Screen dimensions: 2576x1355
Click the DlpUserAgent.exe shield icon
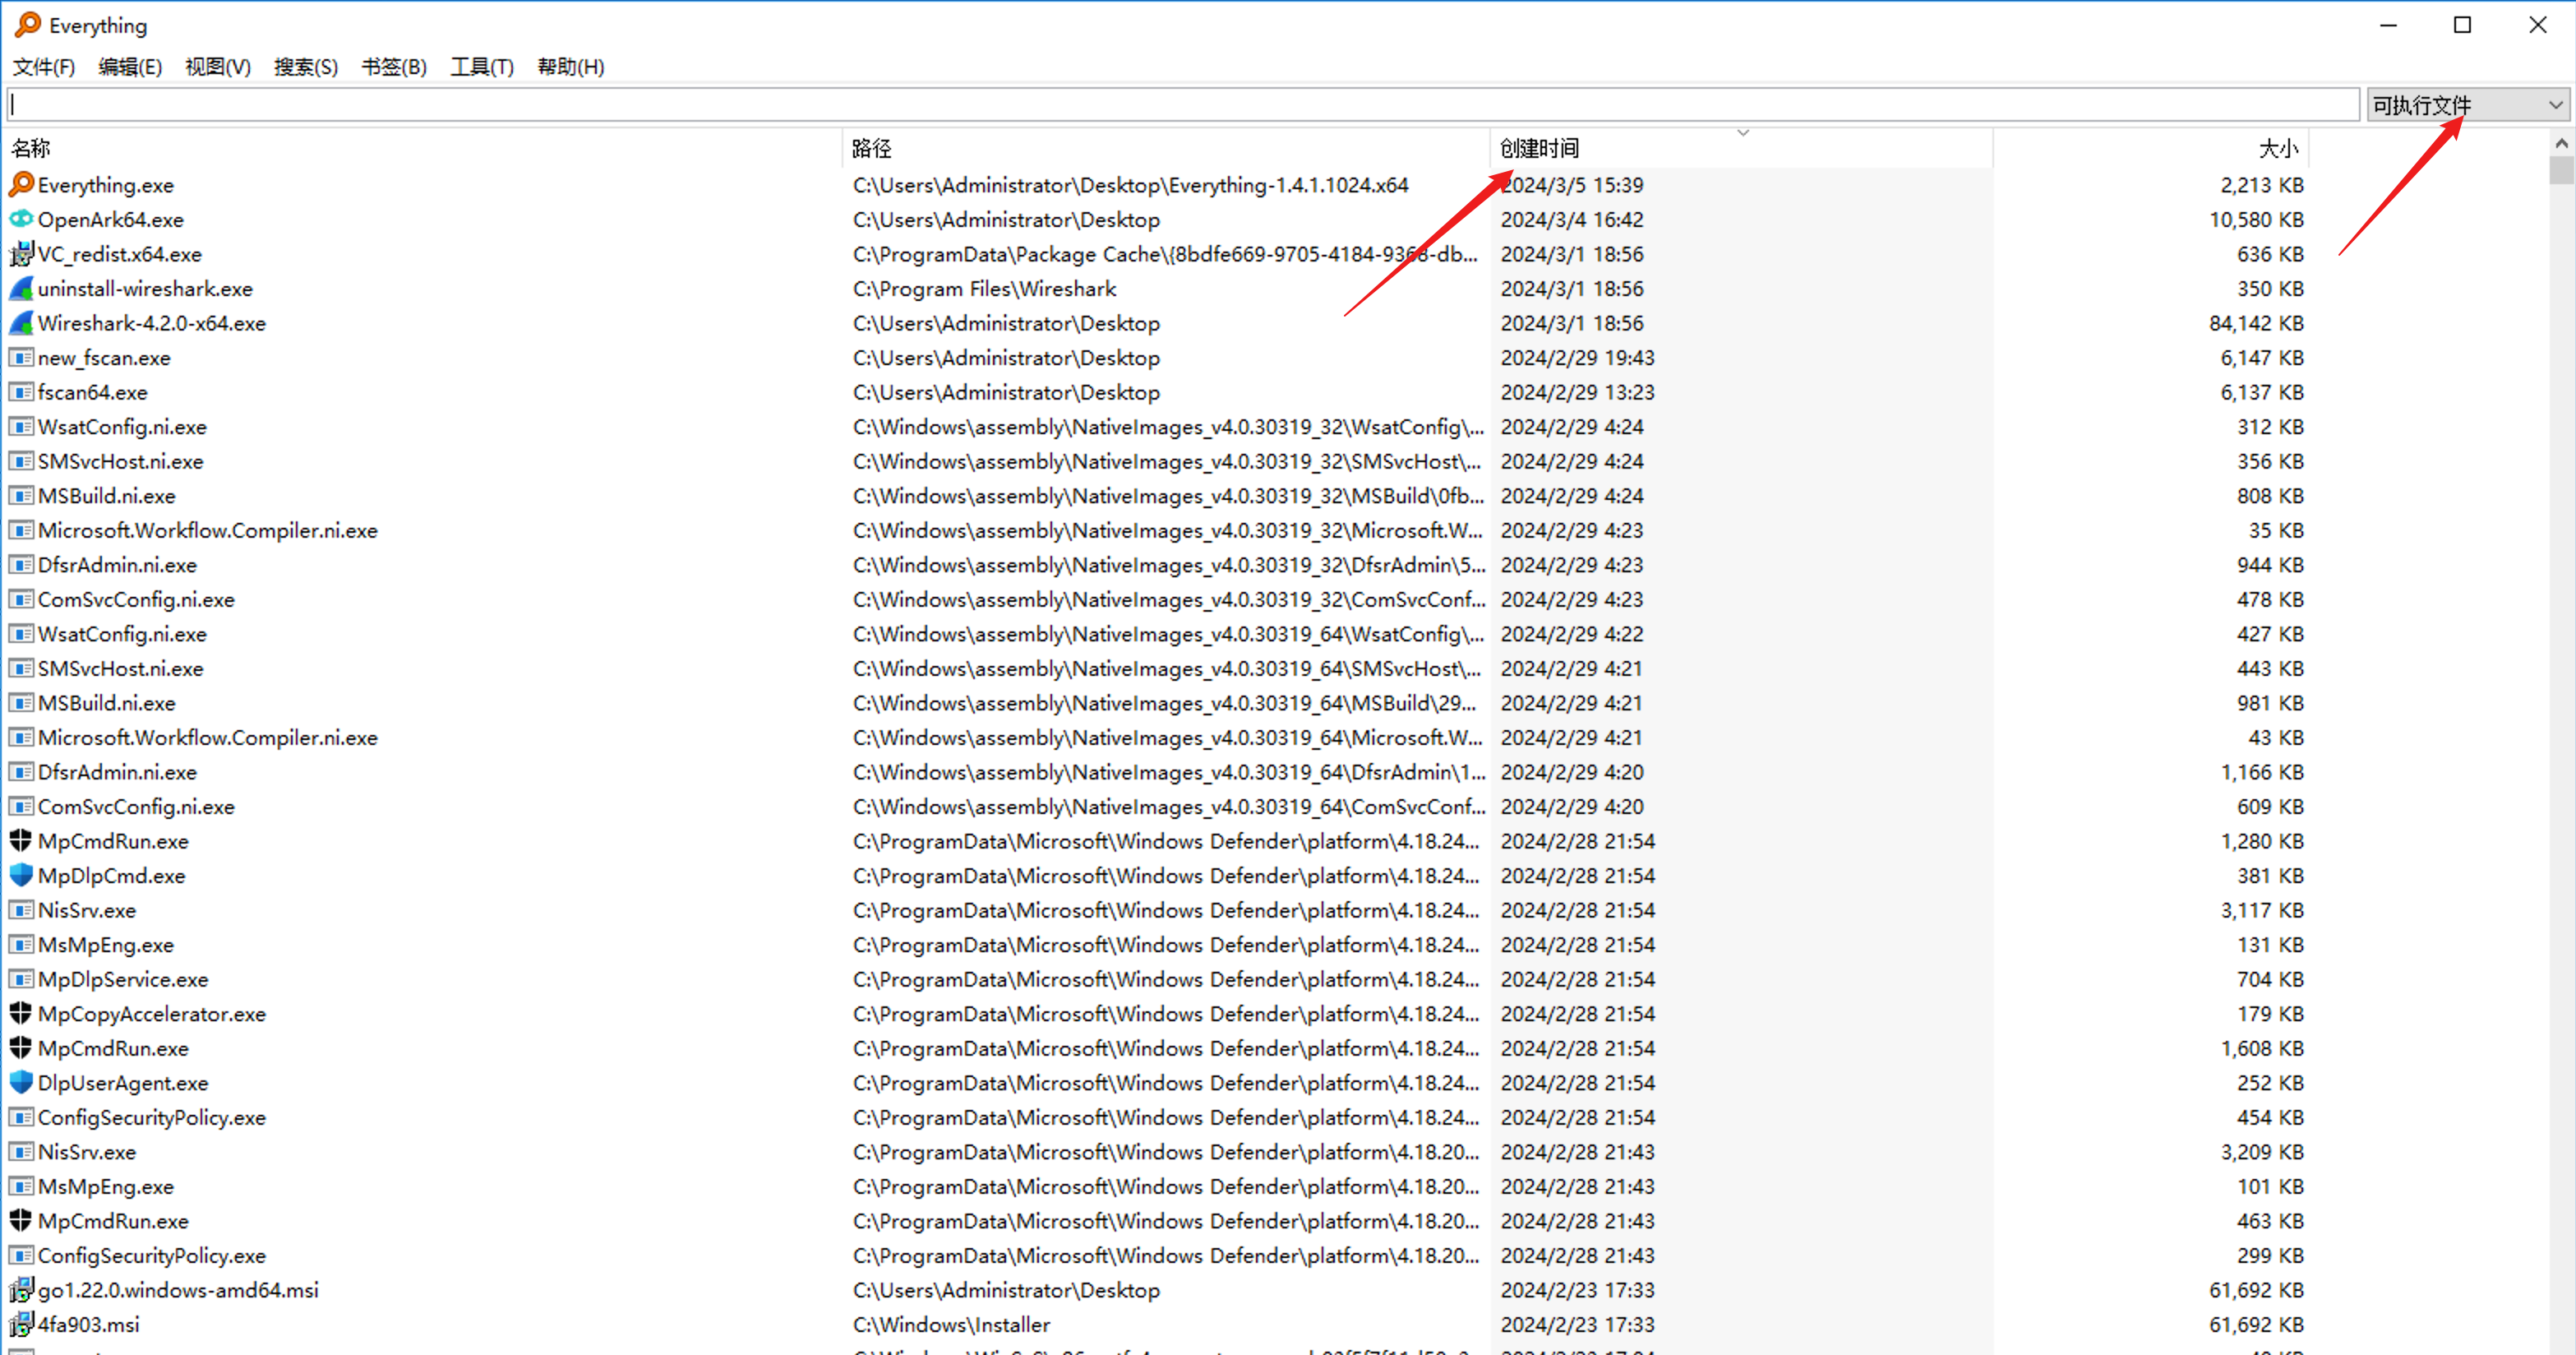(21, 1083)
